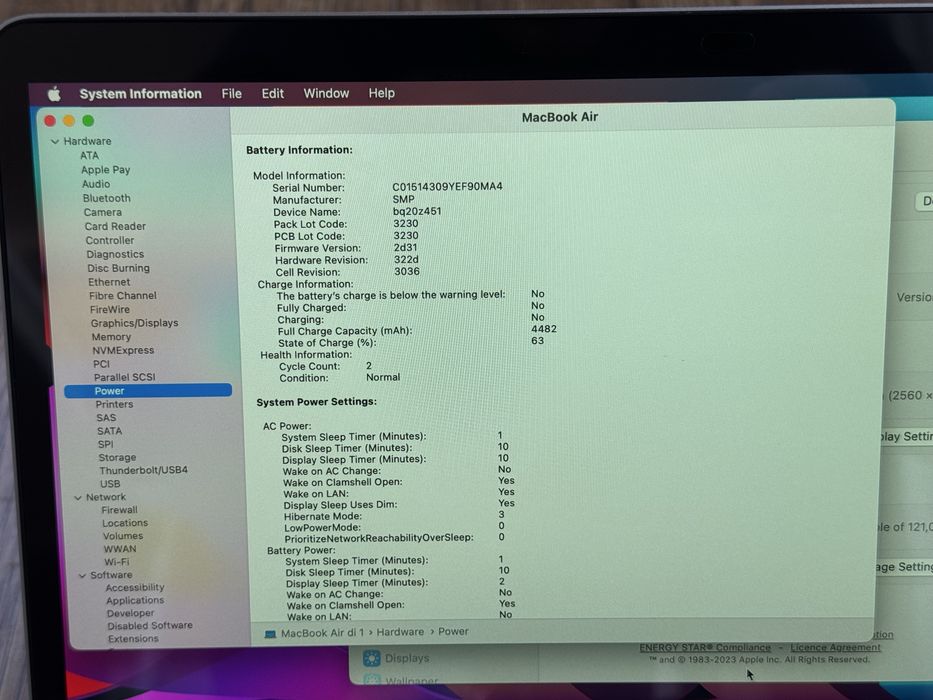Image resolution: width=933 pixels, height=700 pixels.
Task: Select SAS in the sidebar
Action: click(106, 418)
